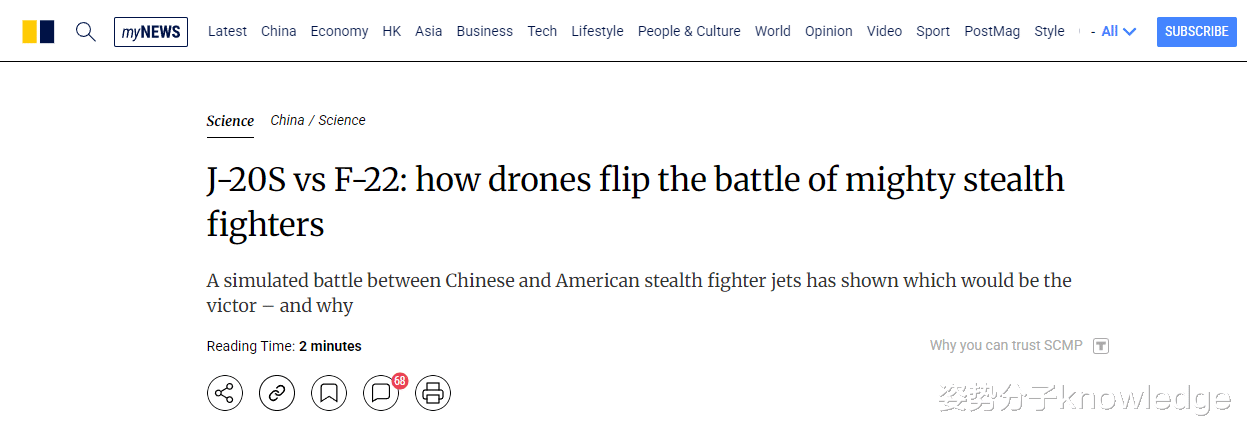Viewport: 1247px width, 432px height.
Task: Click the SUBSCRIBE button
Action: (x=1196, y=31)
